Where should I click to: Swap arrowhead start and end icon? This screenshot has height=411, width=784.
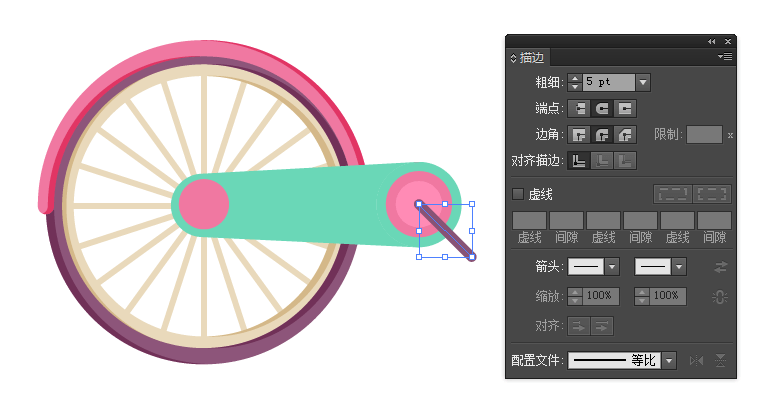(x=720, y=267)
